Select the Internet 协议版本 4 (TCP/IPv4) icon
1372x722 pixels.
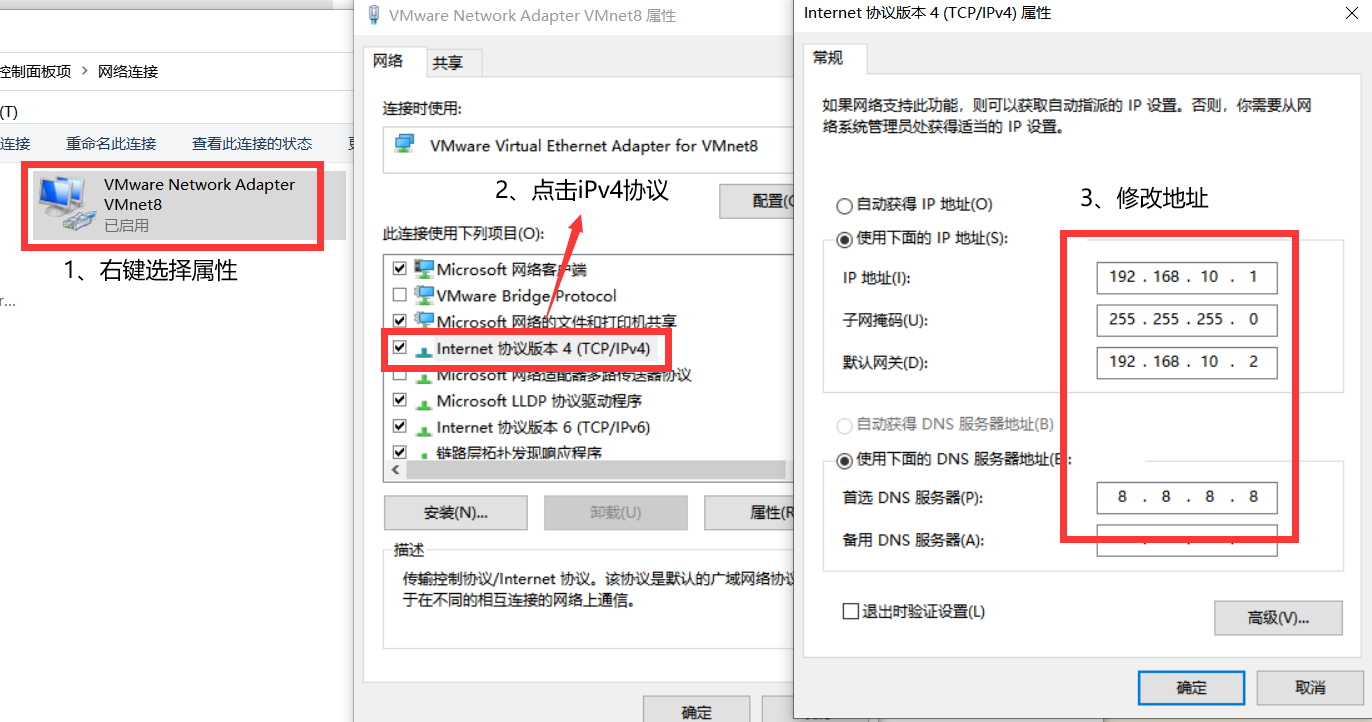[x=425, y=349]
